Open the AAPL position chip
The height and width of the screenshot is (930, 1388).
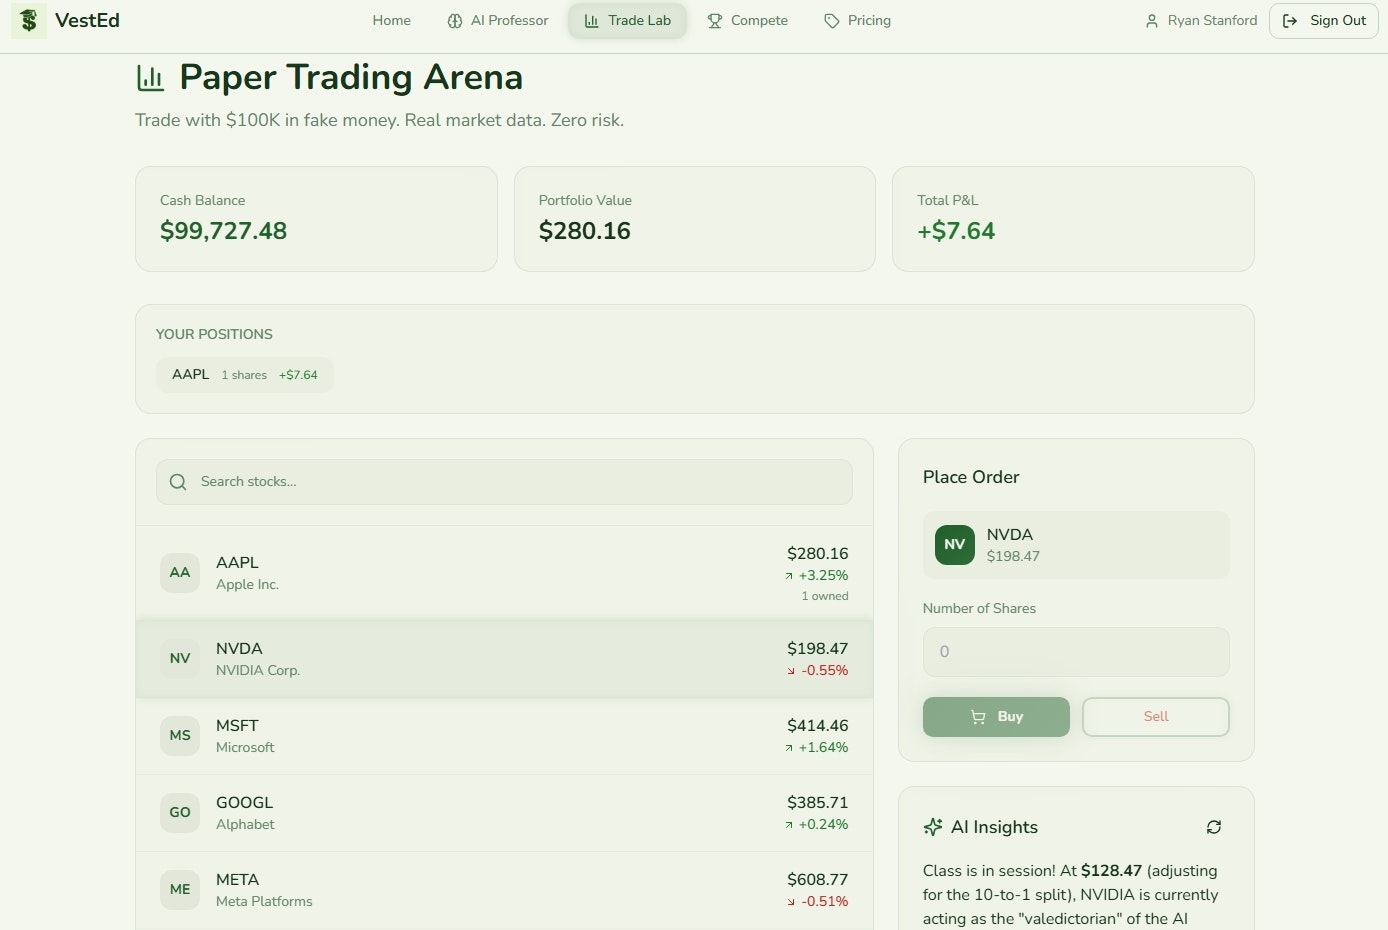point(245,375)
